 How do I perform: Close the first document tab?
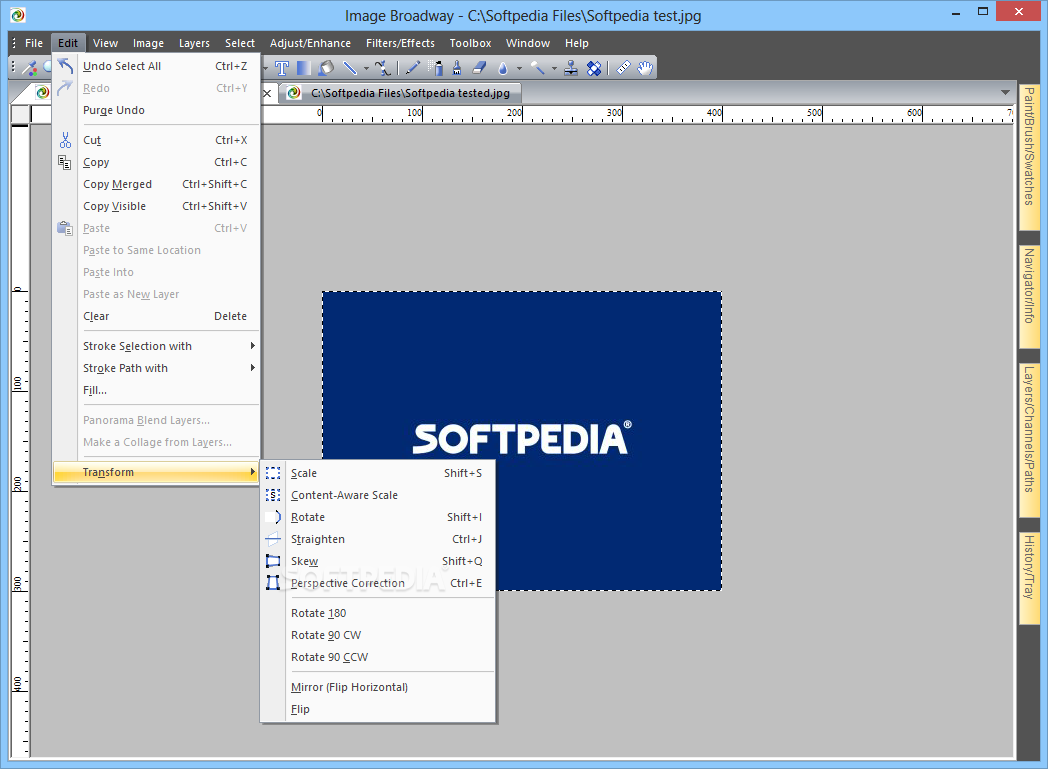click(x=267, y=94)
